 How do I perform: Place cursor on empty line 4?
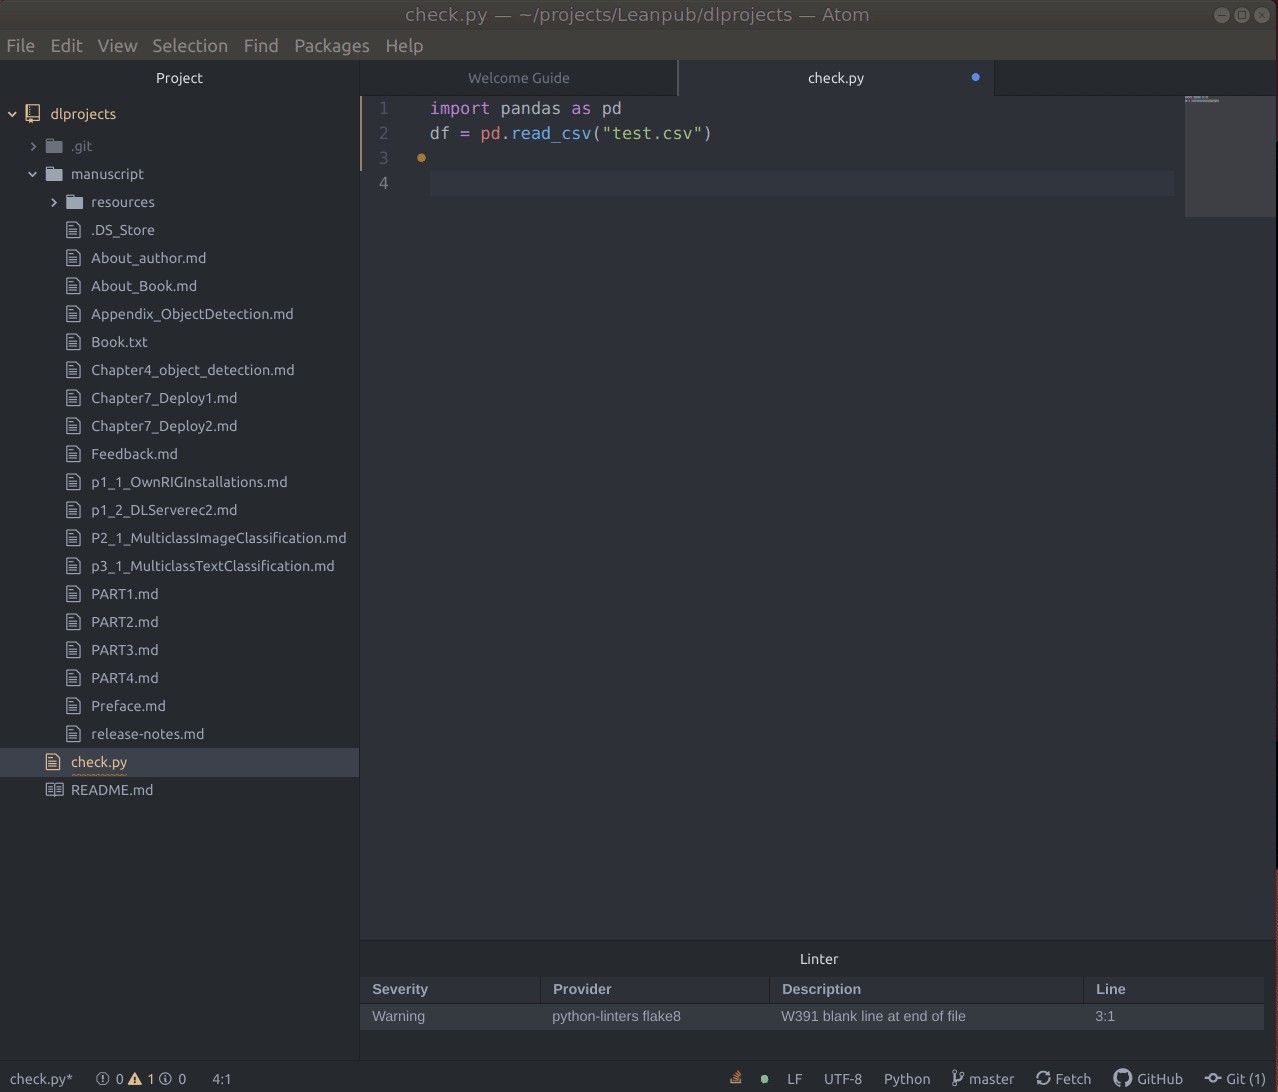[x=802, y=183]
